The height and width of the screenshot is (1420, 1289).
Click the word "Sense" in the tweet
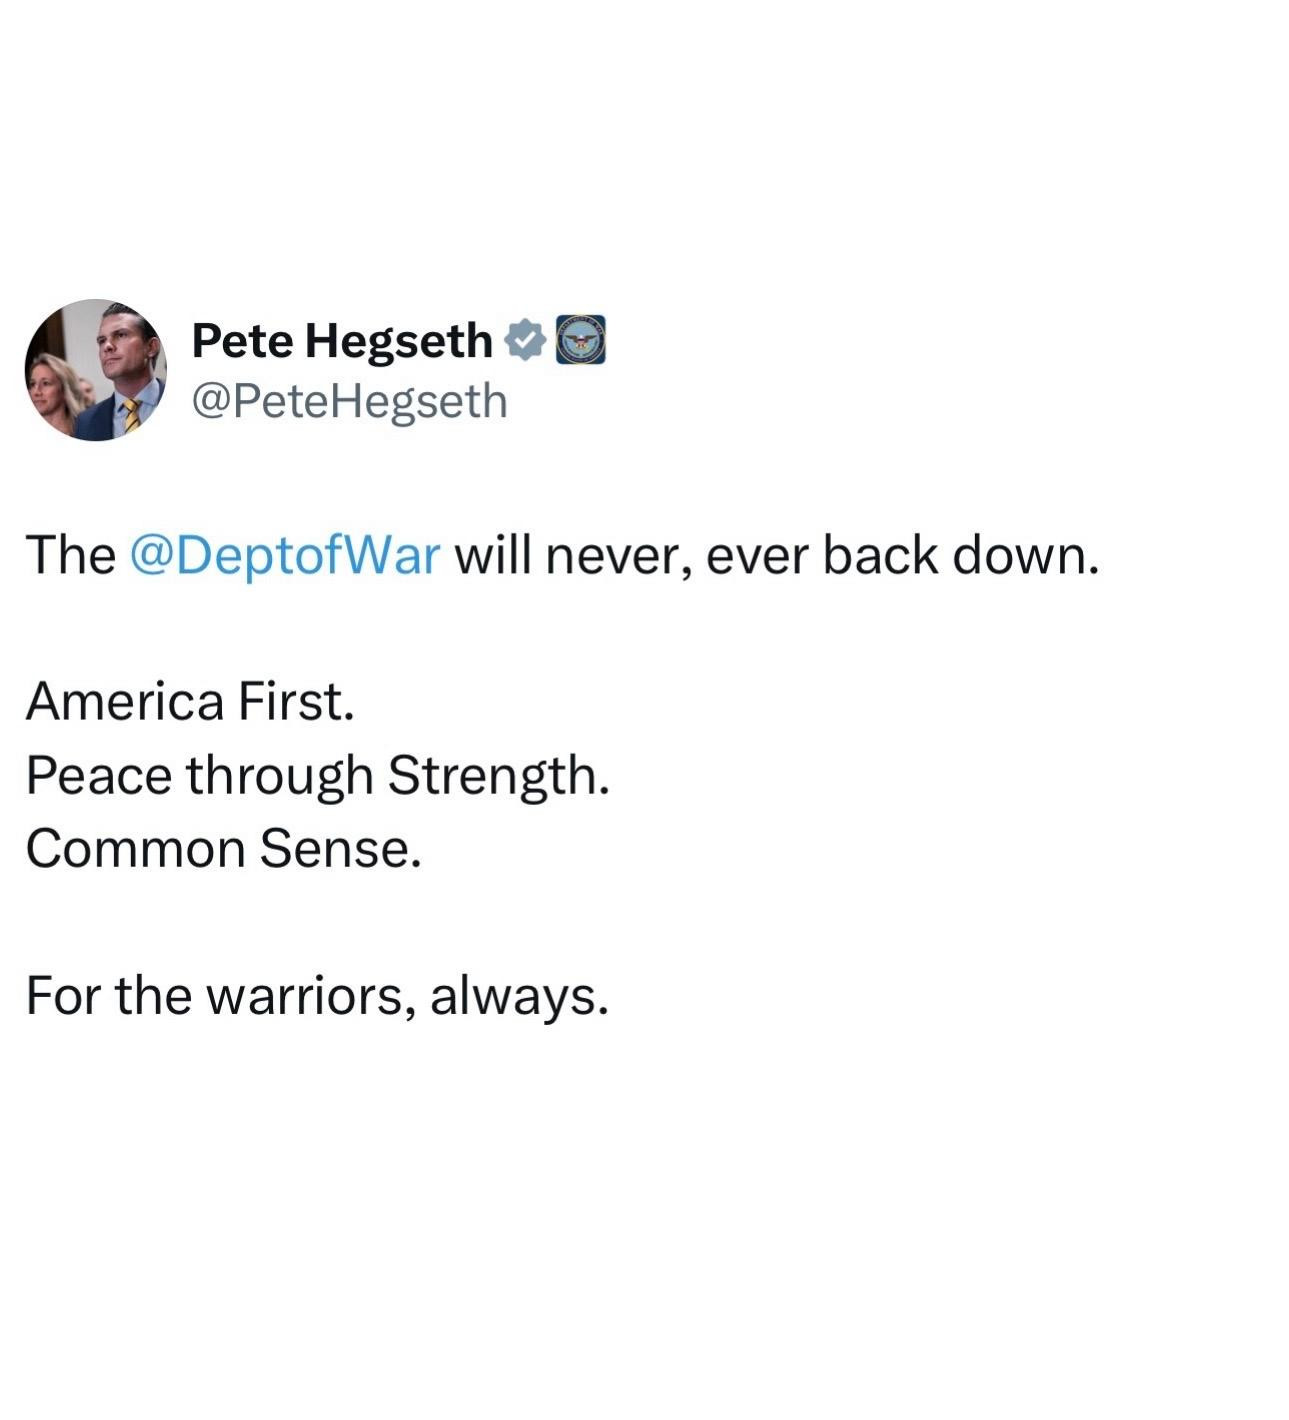(x=334, y=849)
